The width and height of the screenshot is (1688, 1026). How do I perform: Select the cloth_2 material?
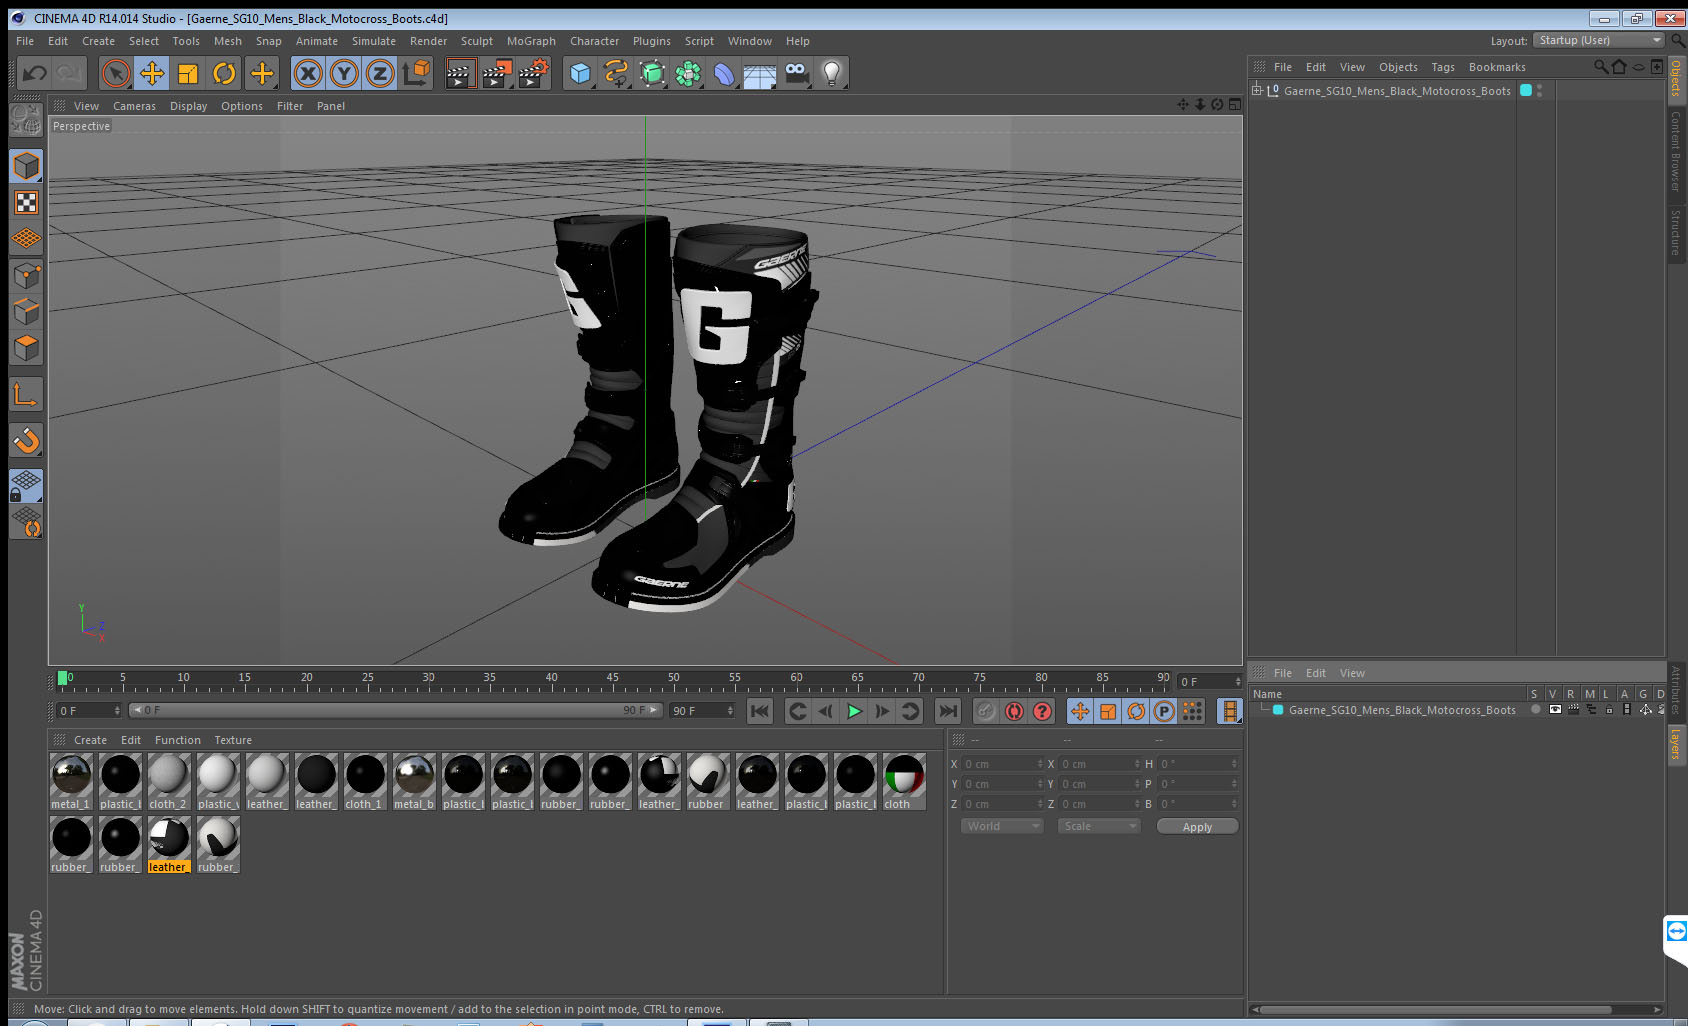[168, 782]
